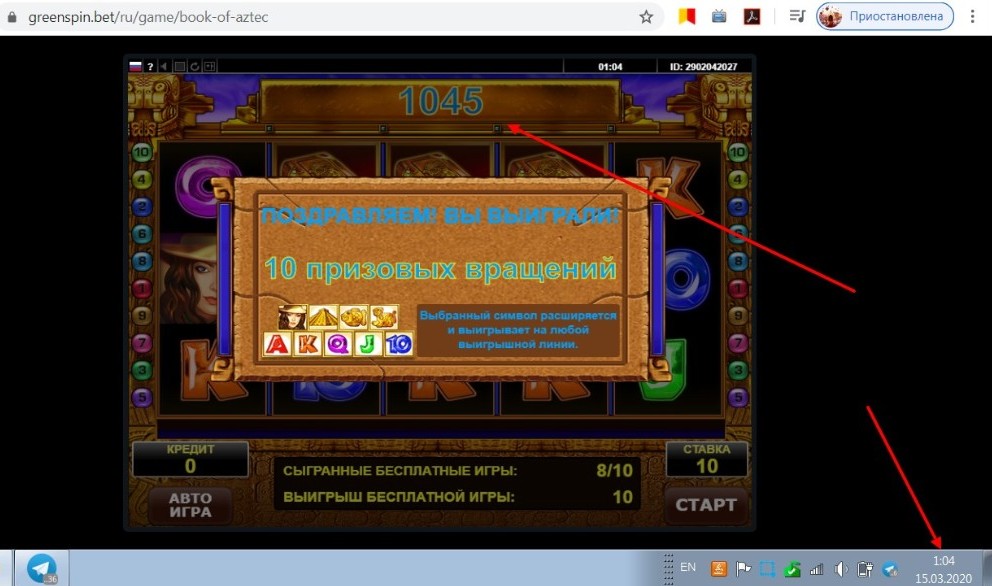The width and height of the screenshot is (992, 586).
Task: Click the line 3 marker on right side
Action: 738,370
